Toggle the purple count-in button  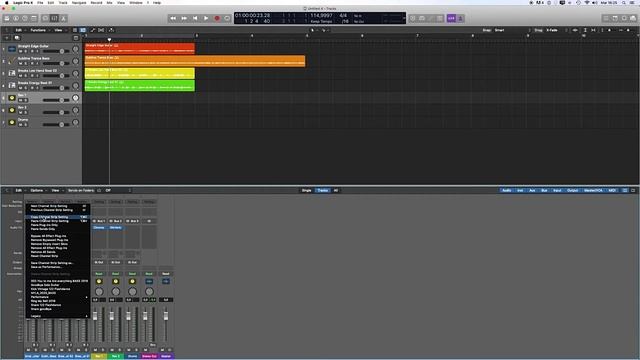click(451, 18)
